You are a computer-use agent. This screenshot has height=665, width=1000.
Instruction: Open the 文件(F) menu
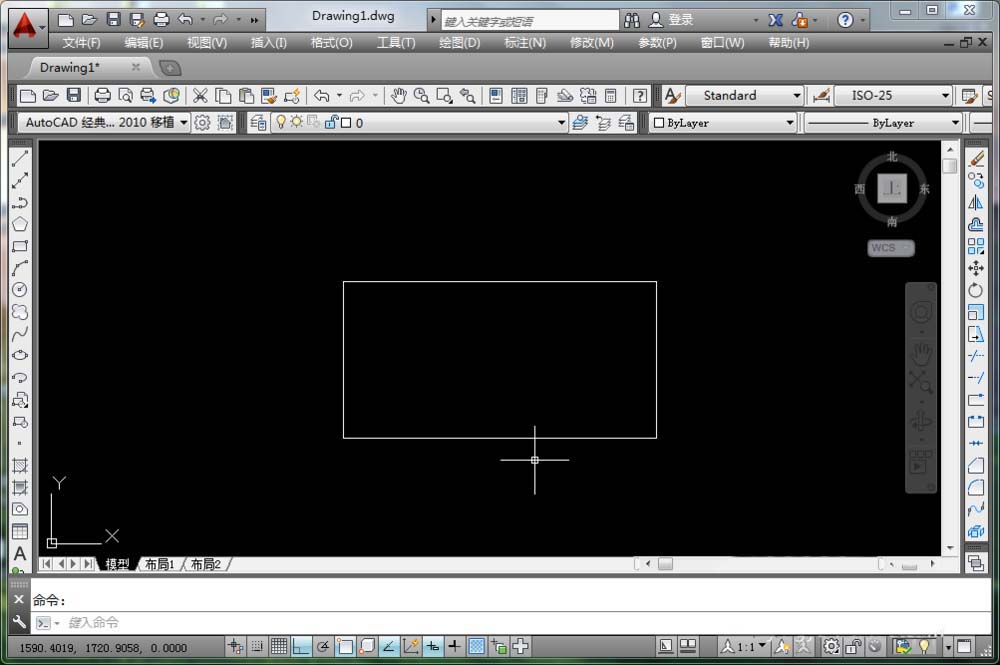click(81, 43)
